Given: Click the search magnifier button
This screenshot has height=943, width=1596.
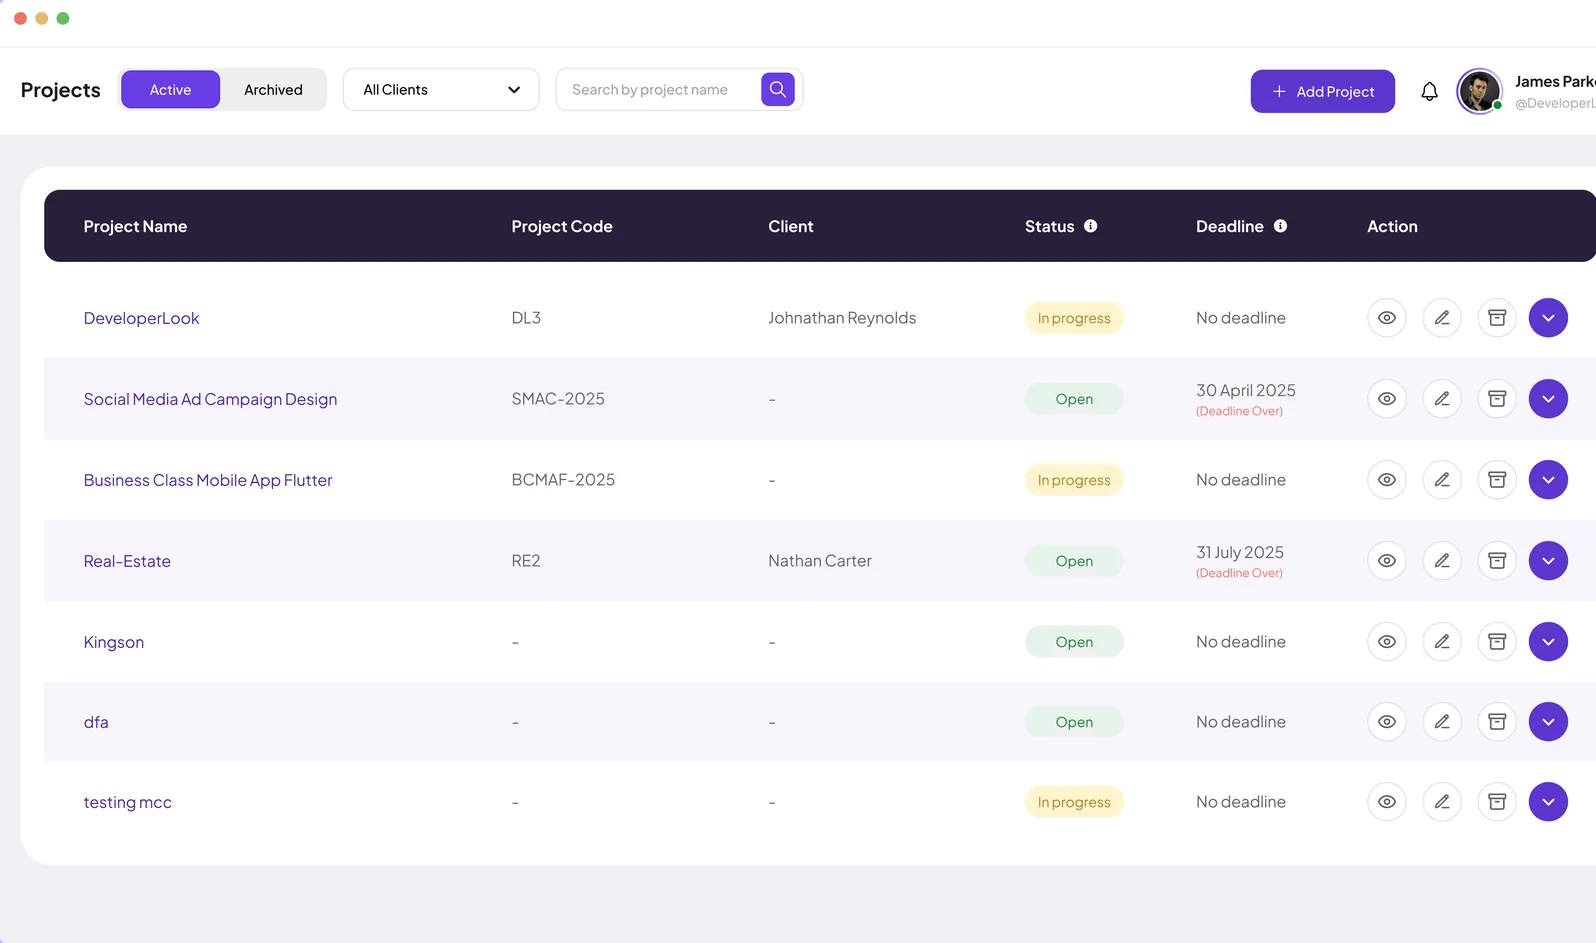Looking at the screenshot, I should click(778, 89).
